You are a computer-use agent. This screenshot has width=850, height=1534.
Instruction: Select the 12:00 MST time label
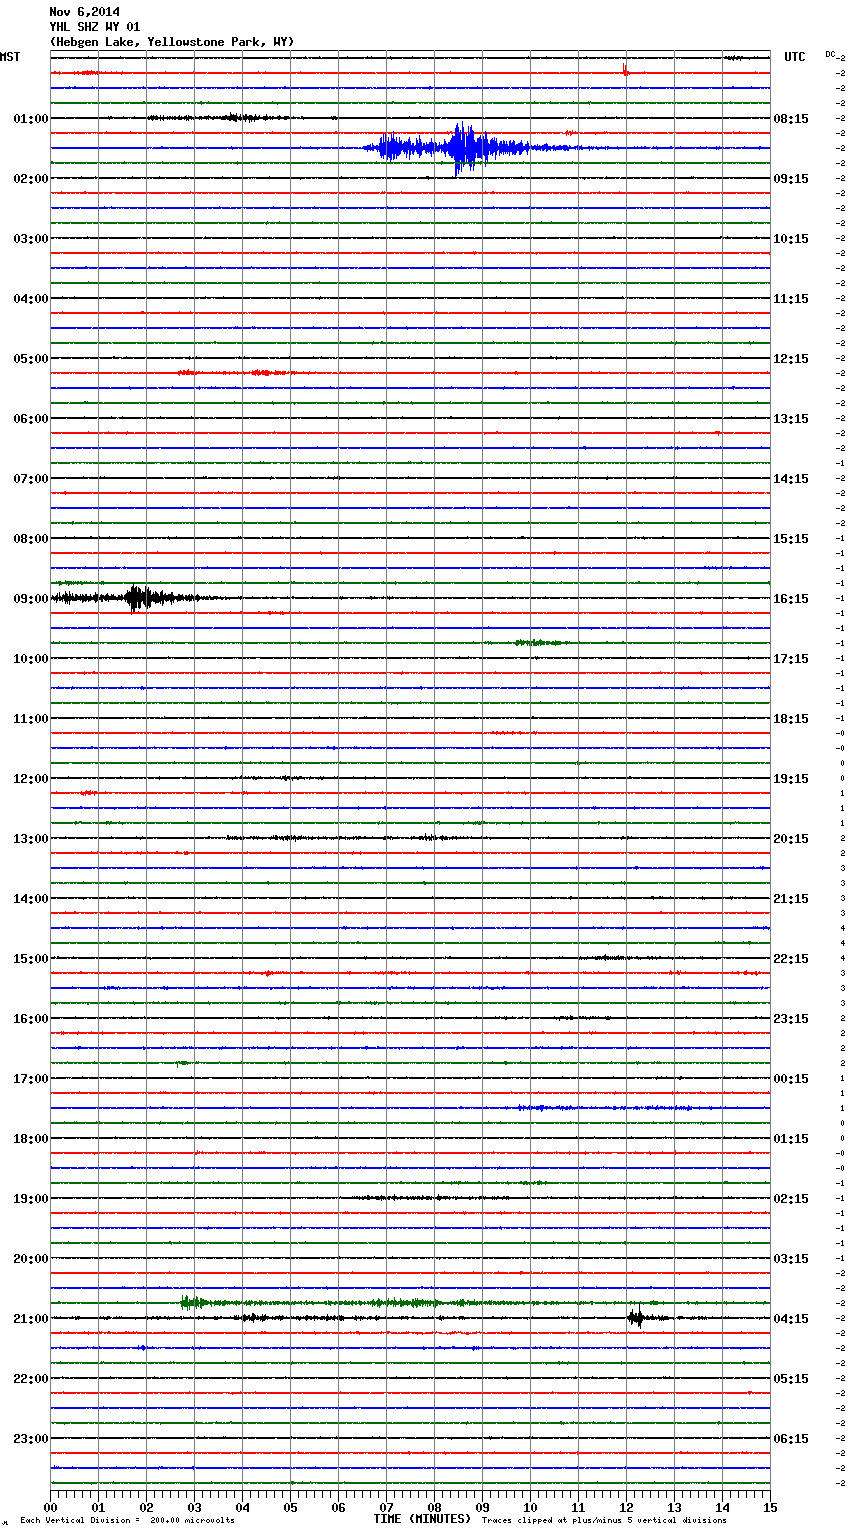pyautogui.click(x=30, y=779)
